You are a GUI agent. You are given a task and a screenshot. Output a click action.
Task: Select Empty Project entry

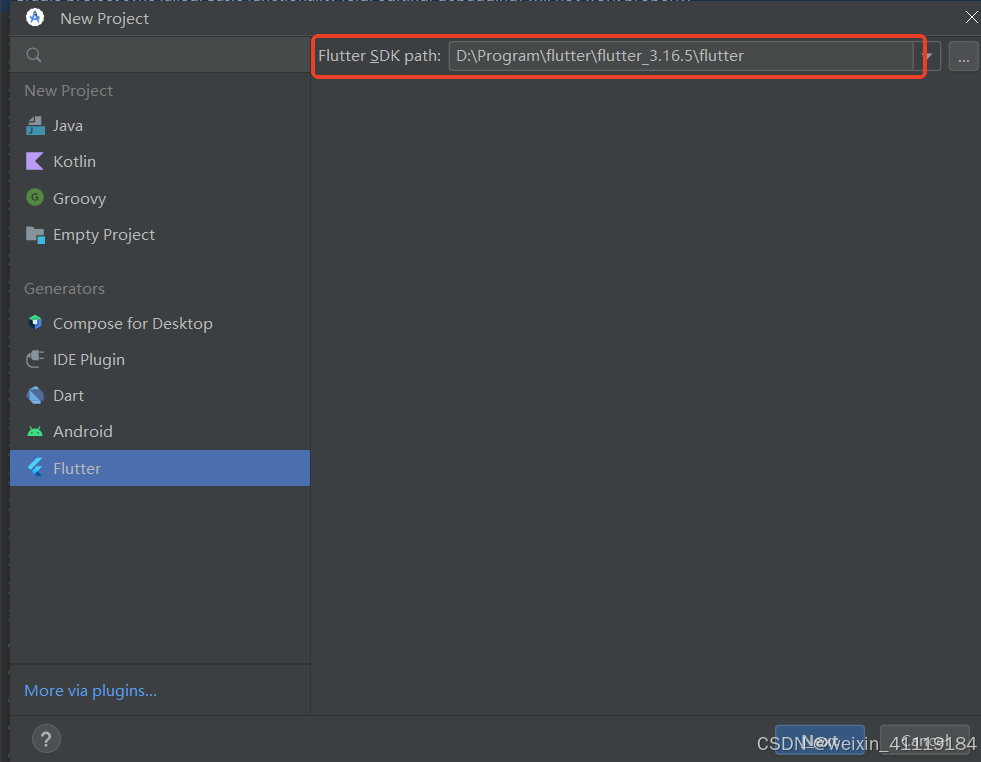coord(160,235)
